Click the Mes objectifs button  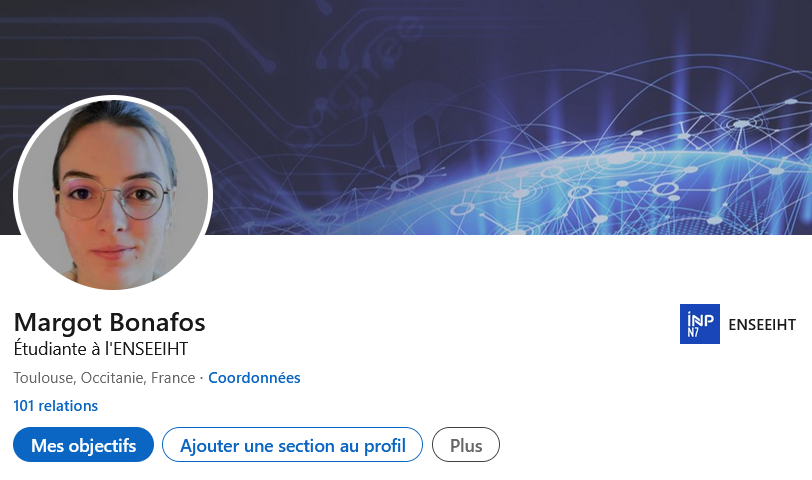83,445
